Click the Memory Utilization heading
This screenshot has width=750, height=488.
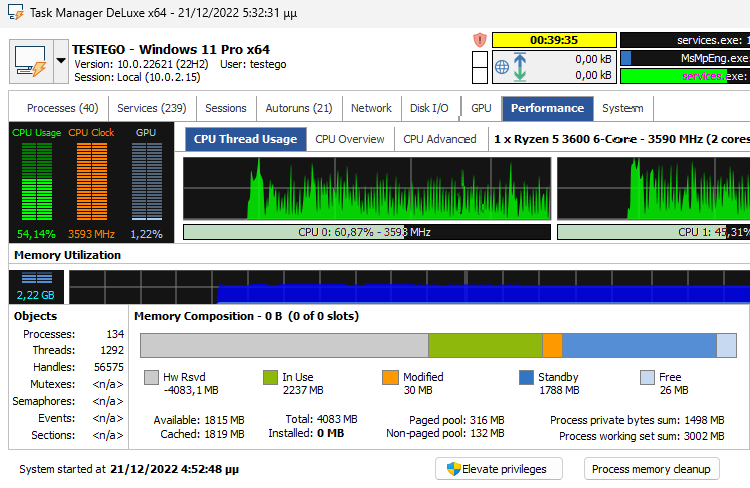pyautogui.click(x=67, y=255)
